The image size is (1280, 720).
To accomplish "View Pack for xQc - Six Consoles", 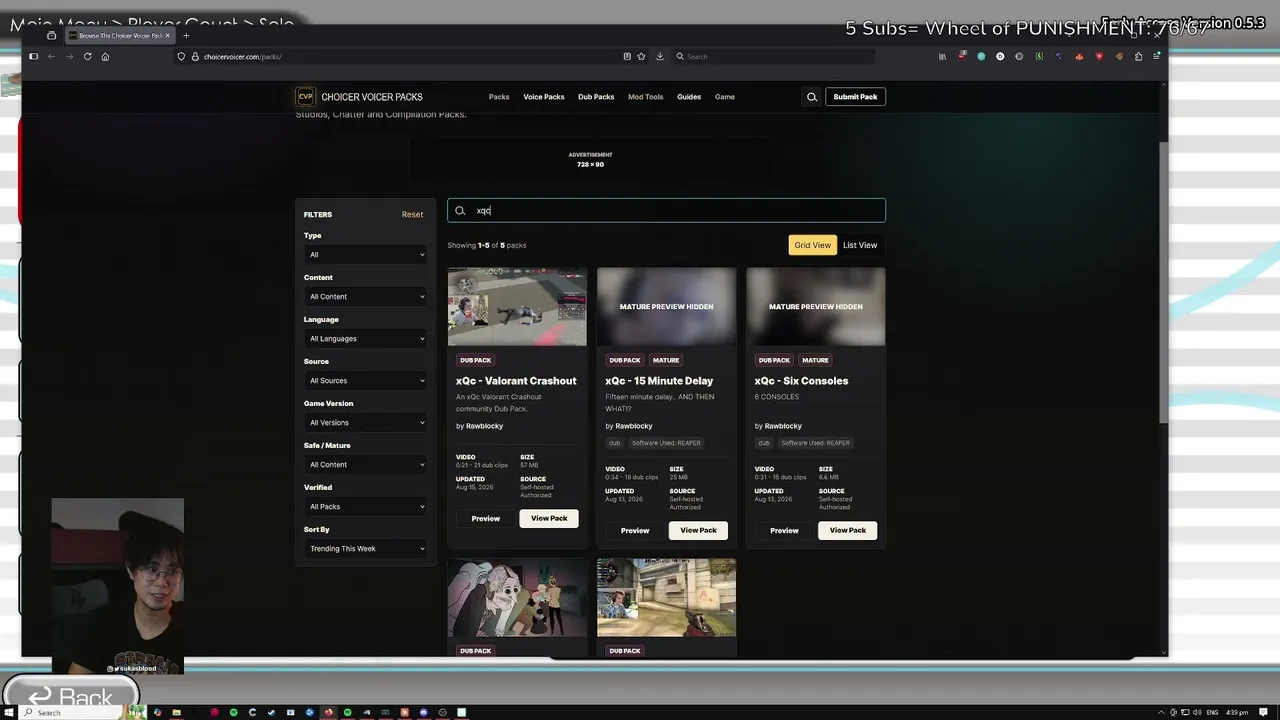I will (848, 530).
